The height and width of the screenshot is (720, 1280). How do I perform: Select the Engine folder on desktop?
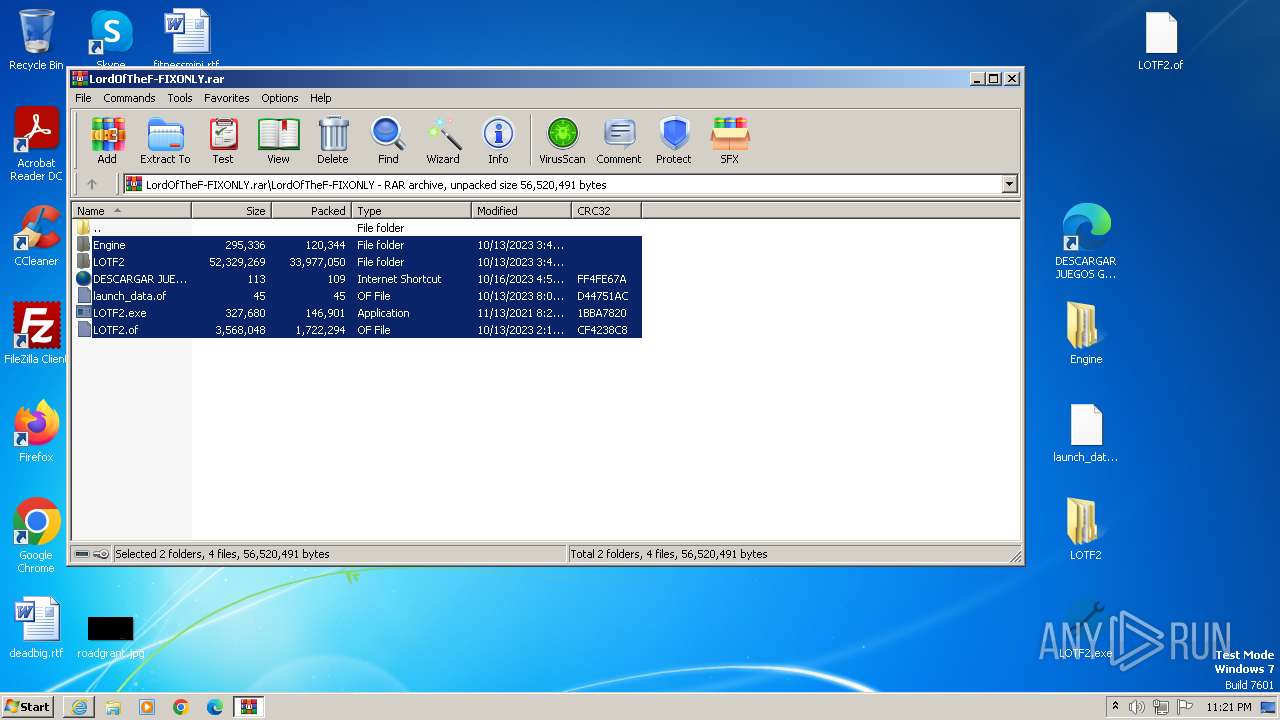click(1086, 333)
